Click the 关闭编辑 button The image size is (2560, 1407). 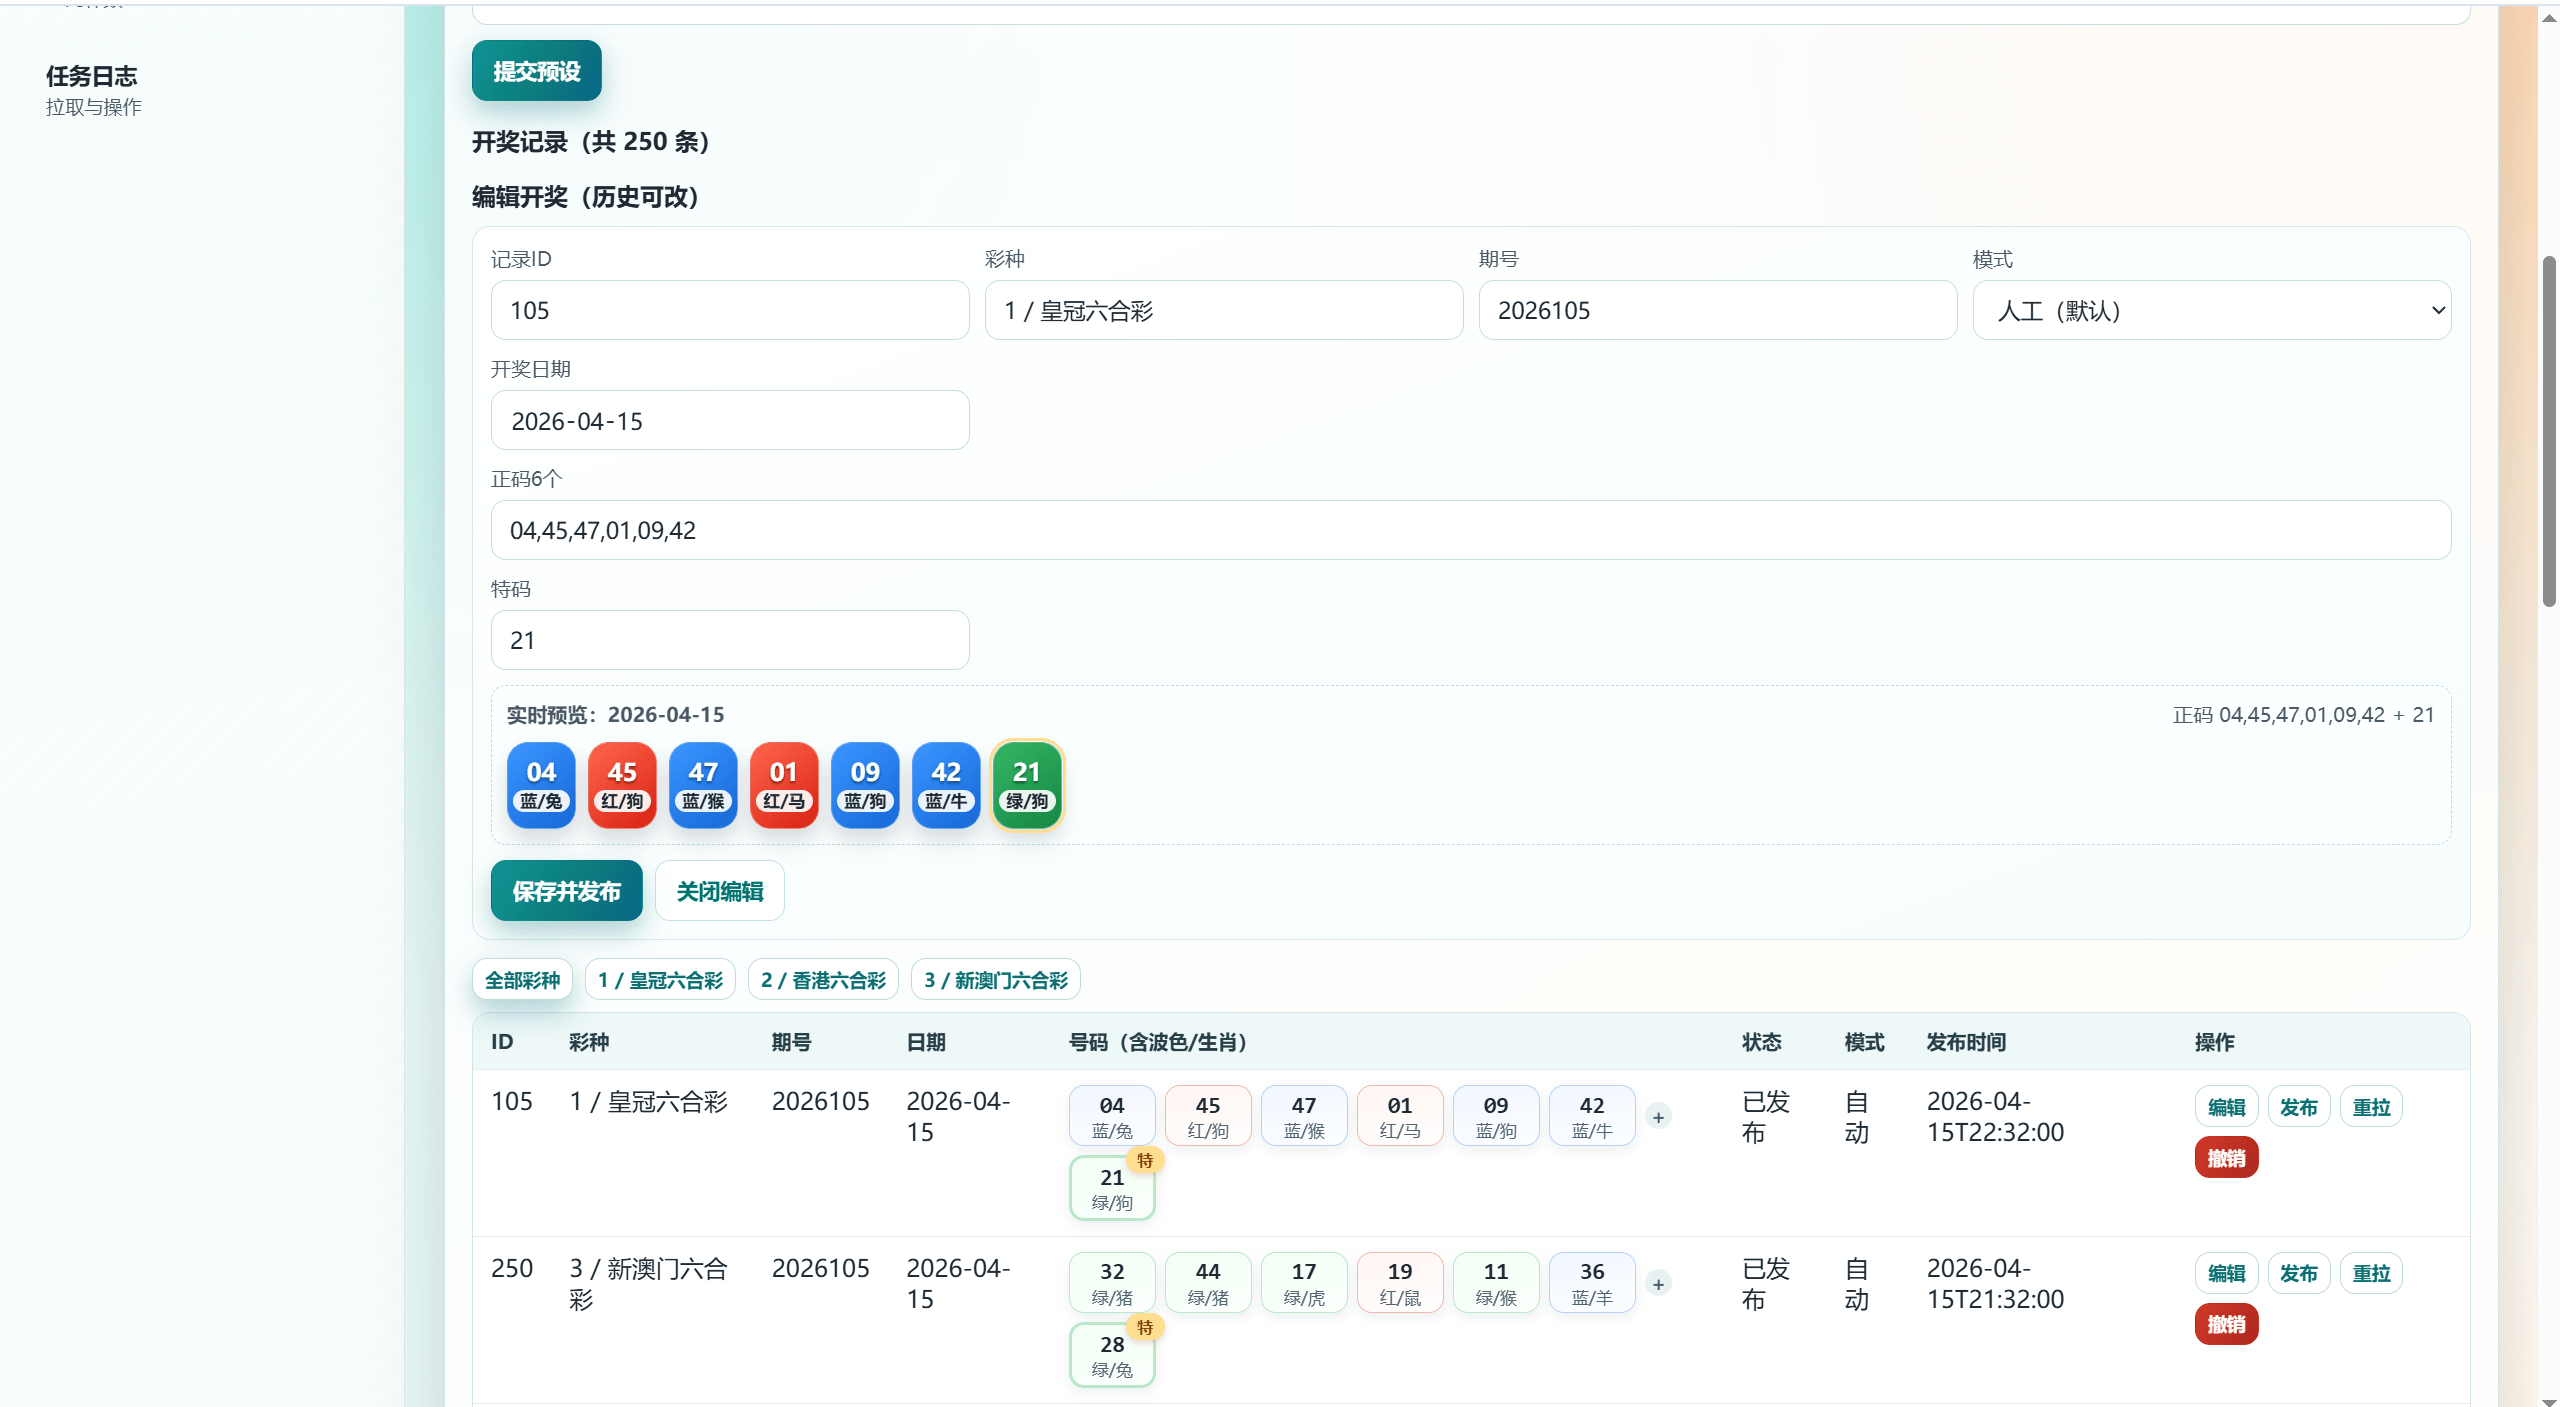[719, 891]
